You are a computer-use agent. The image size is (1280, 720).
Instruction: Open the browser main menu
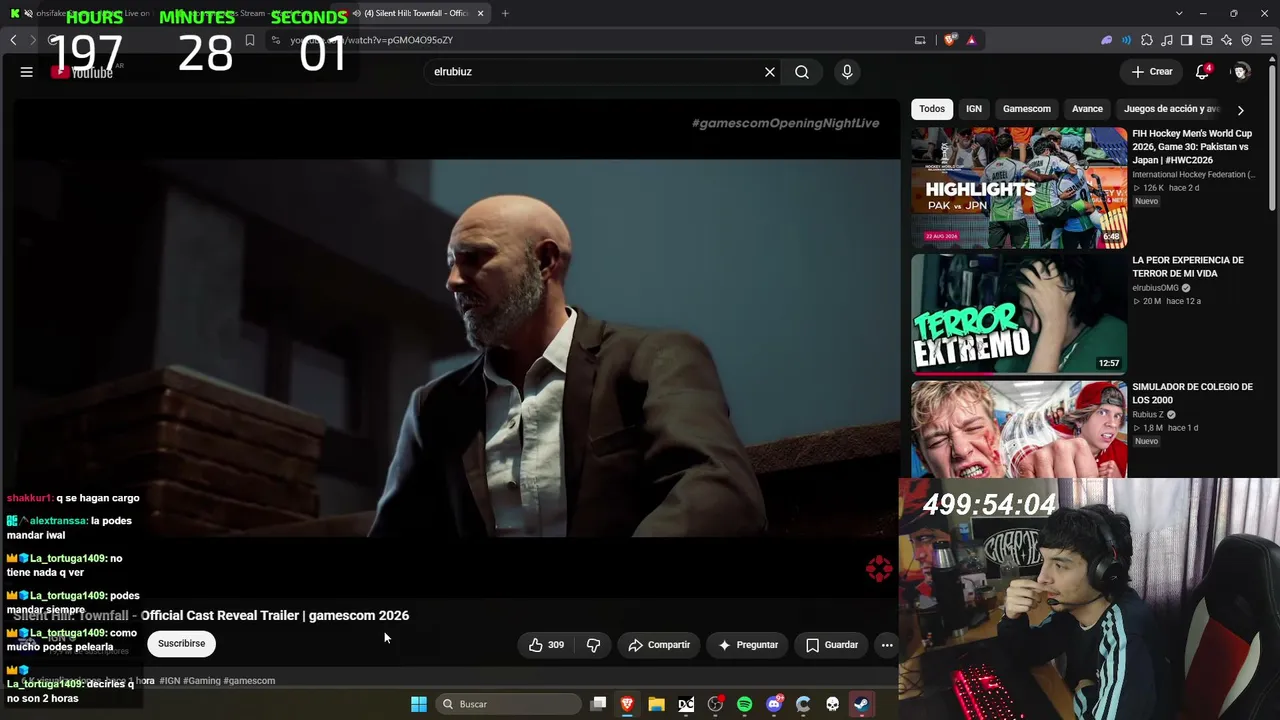point(1266,40)
